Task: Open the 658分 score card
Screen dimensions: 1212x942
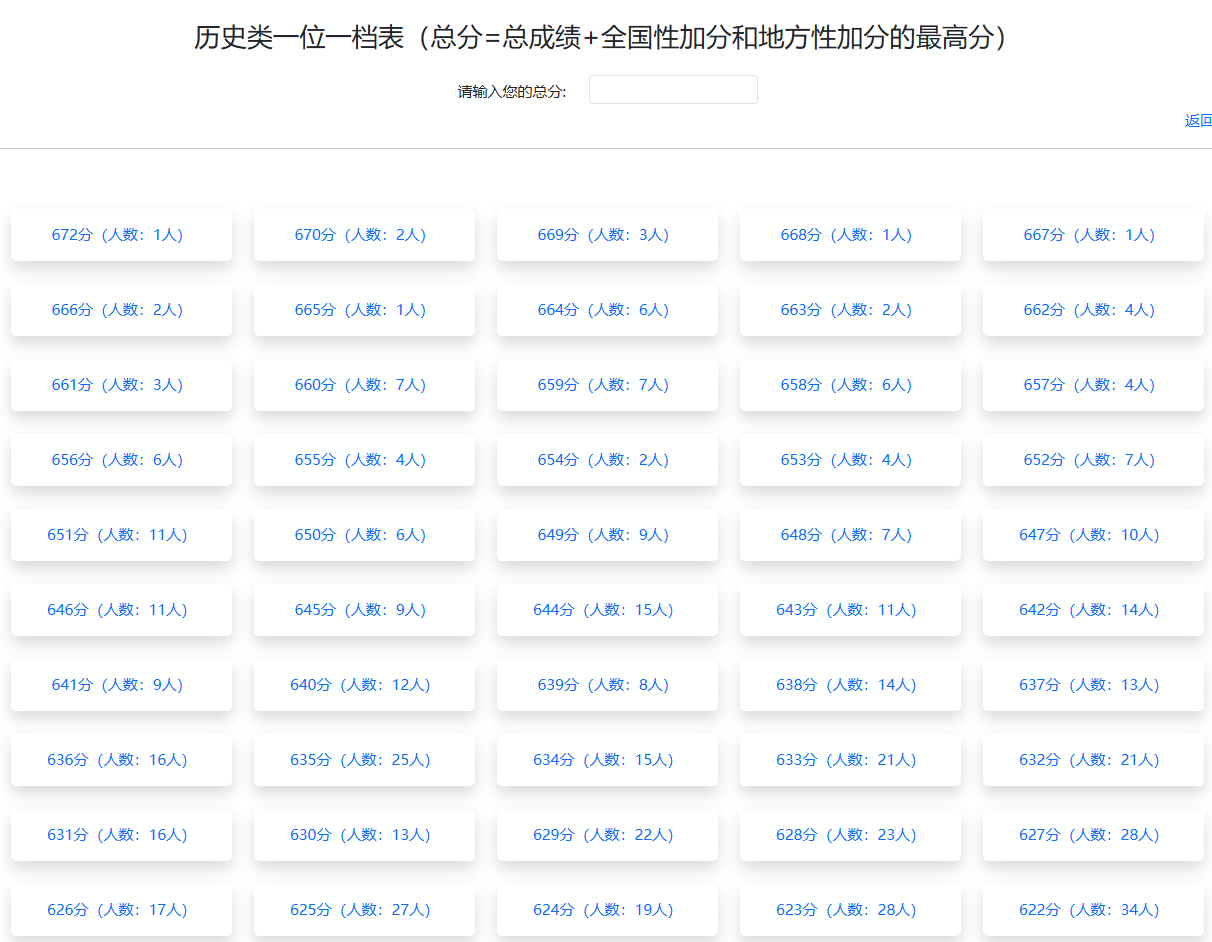Action: [x=850, y=385]
